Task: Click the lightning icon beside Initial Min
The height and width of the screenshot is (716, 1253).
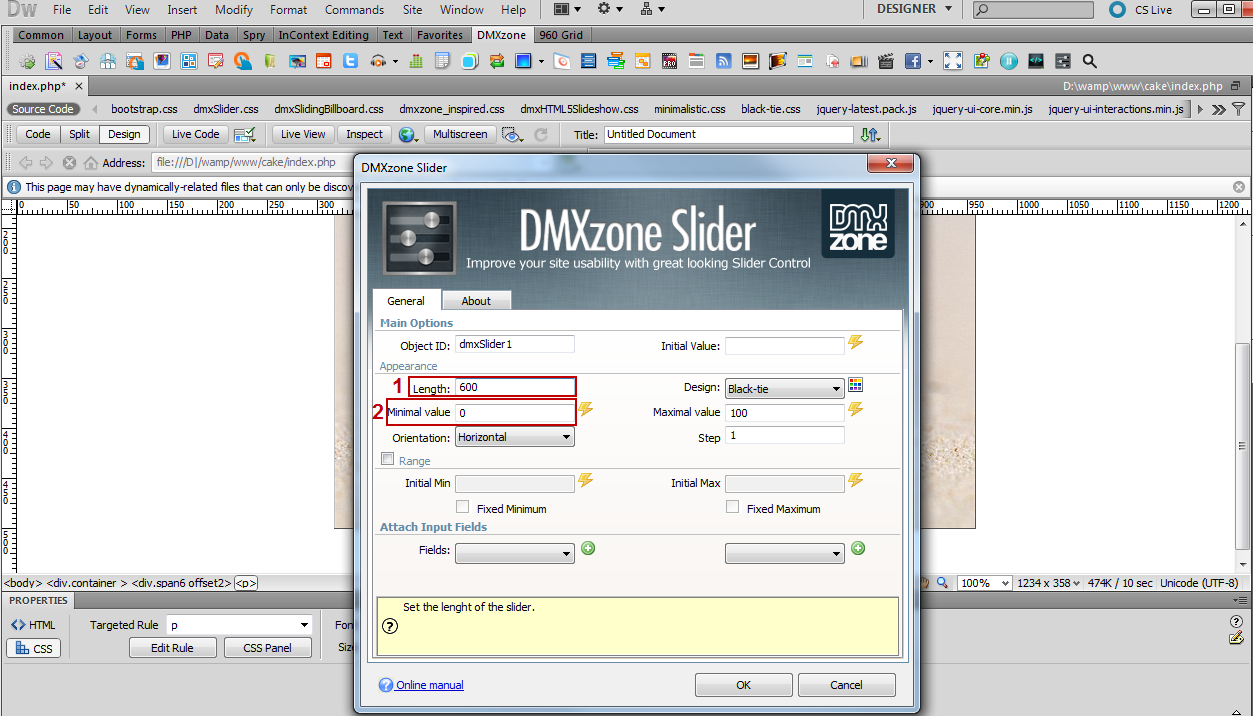Action: pos(586,481)
